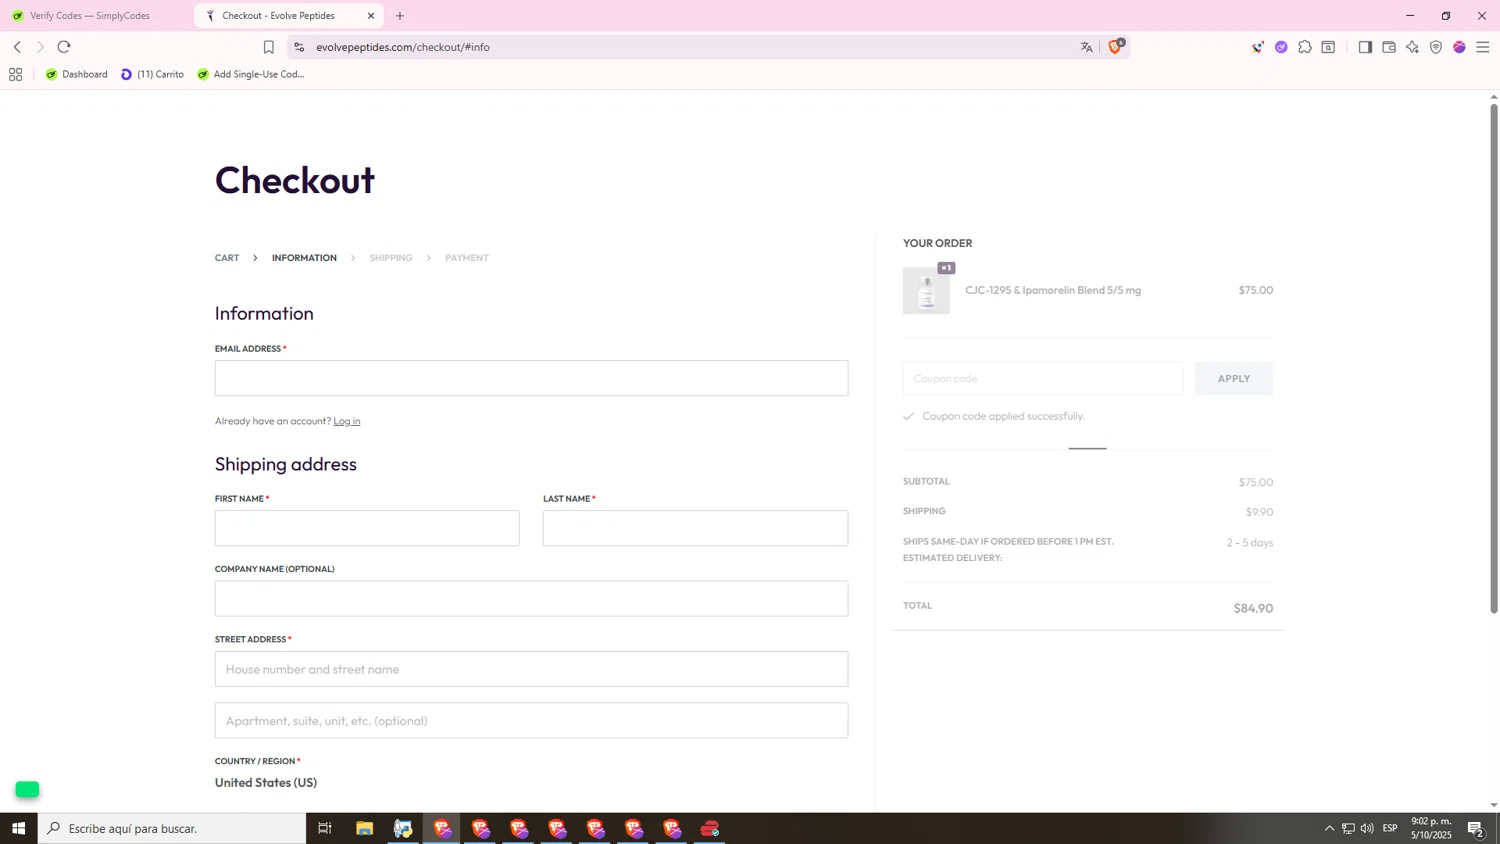1500x844 pixels.
Task: Click the browser back arrow
Action: point(17,47)
